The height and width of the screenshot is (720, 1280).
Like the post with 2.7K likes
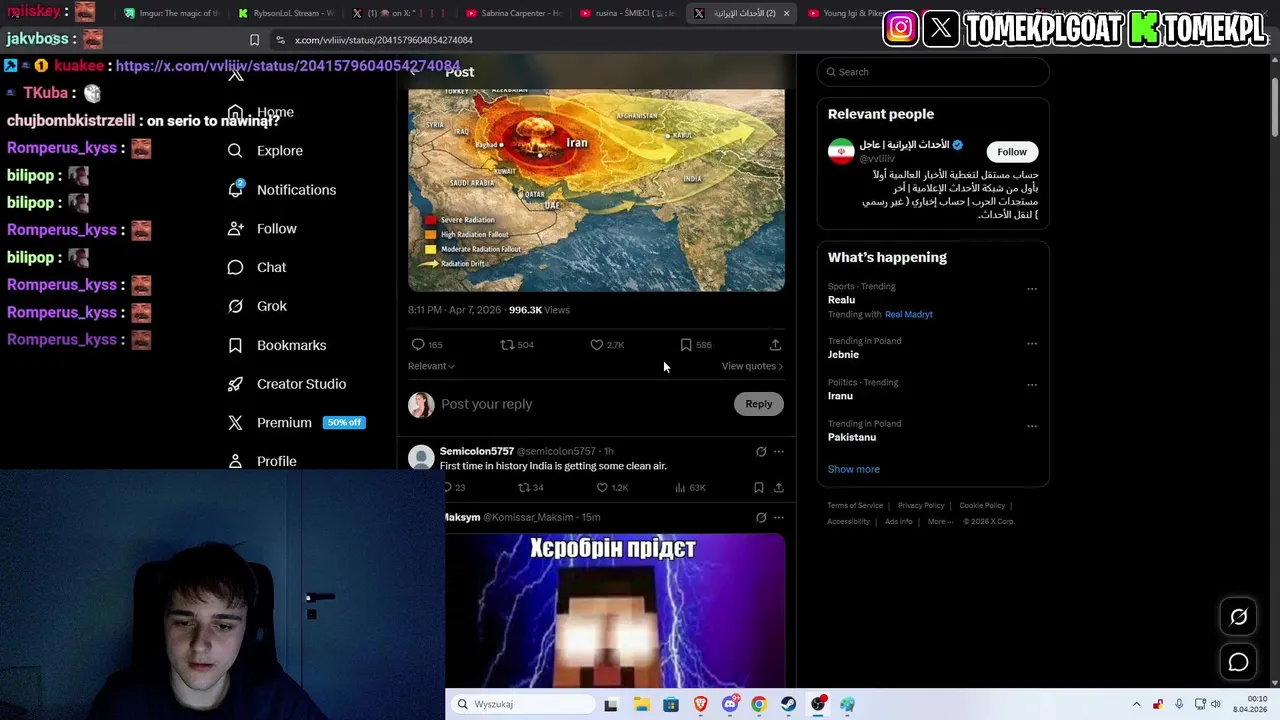[x=597, y=345]
